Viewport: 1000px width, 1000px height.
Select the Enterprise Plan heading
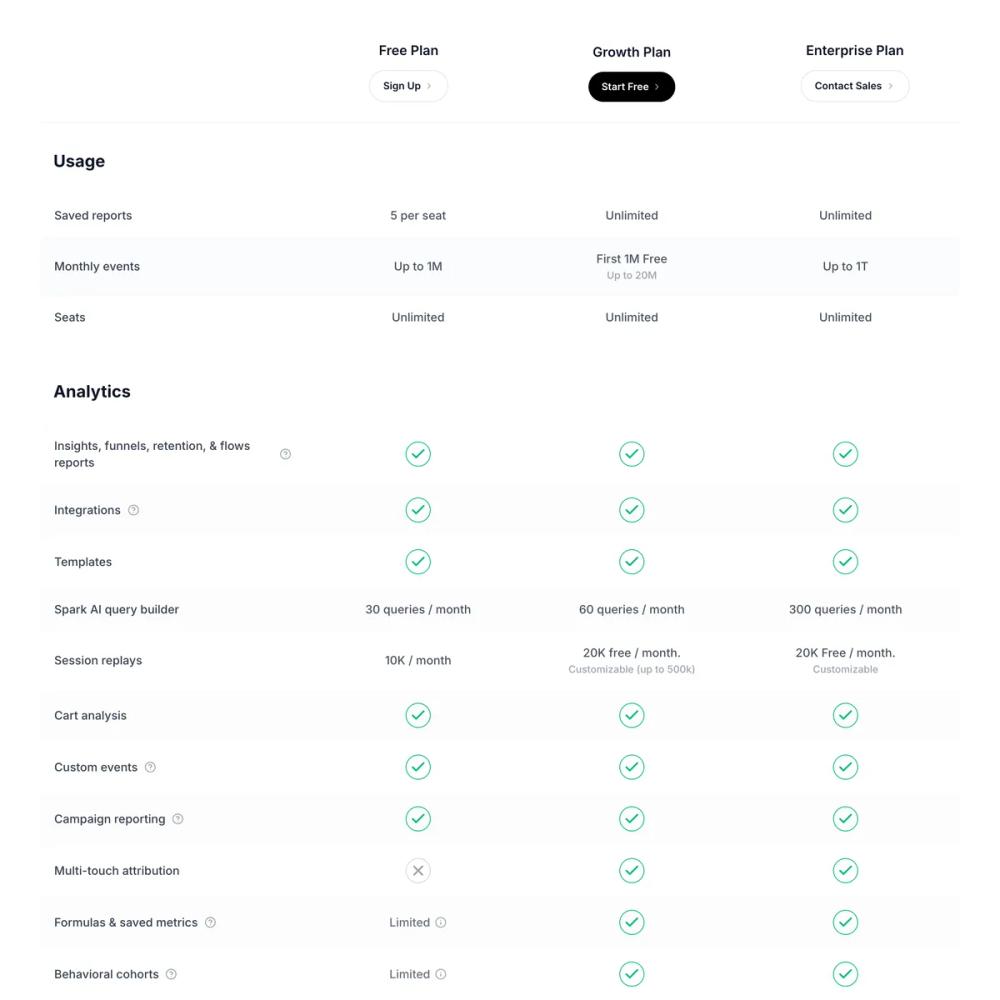(x=855, y=50)
